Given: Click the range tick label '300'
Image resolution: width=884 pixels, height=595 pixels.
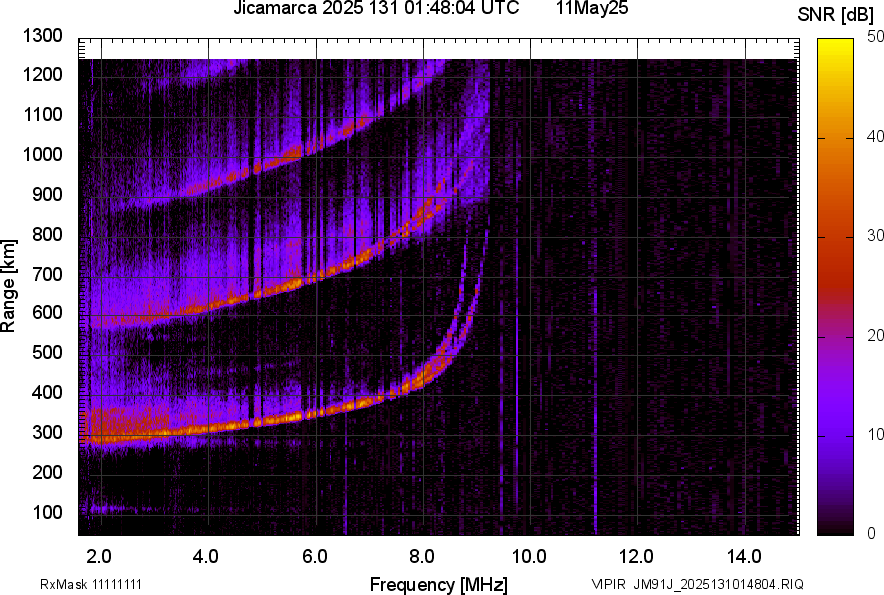Looking at the screenshot, I should pyautogui.click(x=47, y=433).
